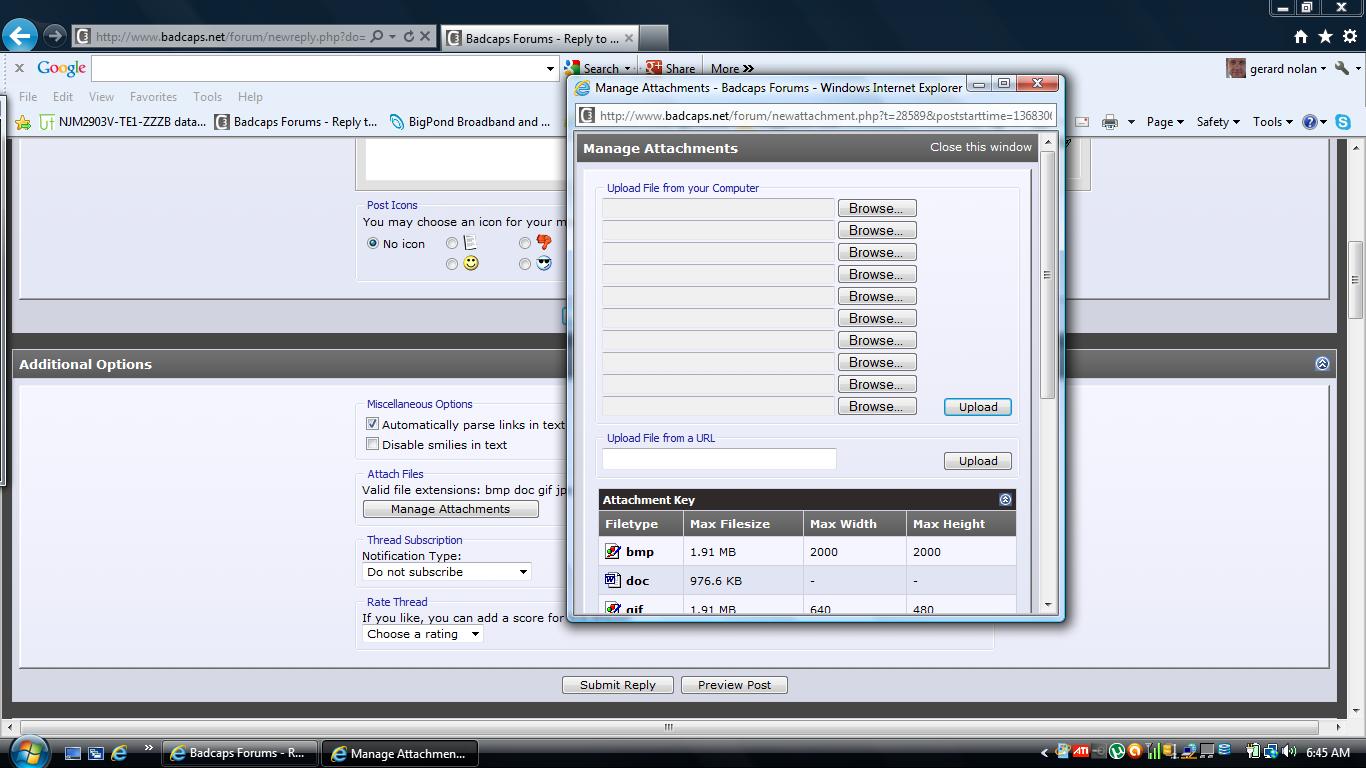Click the Skype icon in command bar

tap(1343, 122)
